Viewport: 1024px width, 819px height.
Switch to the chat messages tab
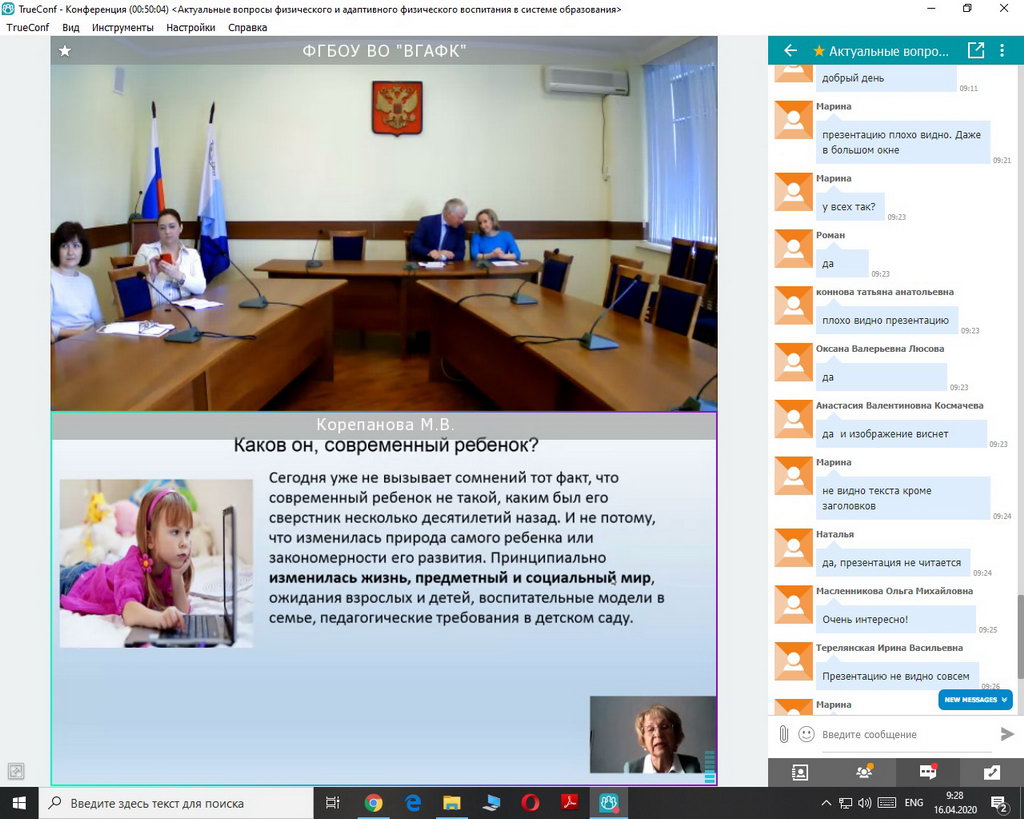click(x=928, y=772)
